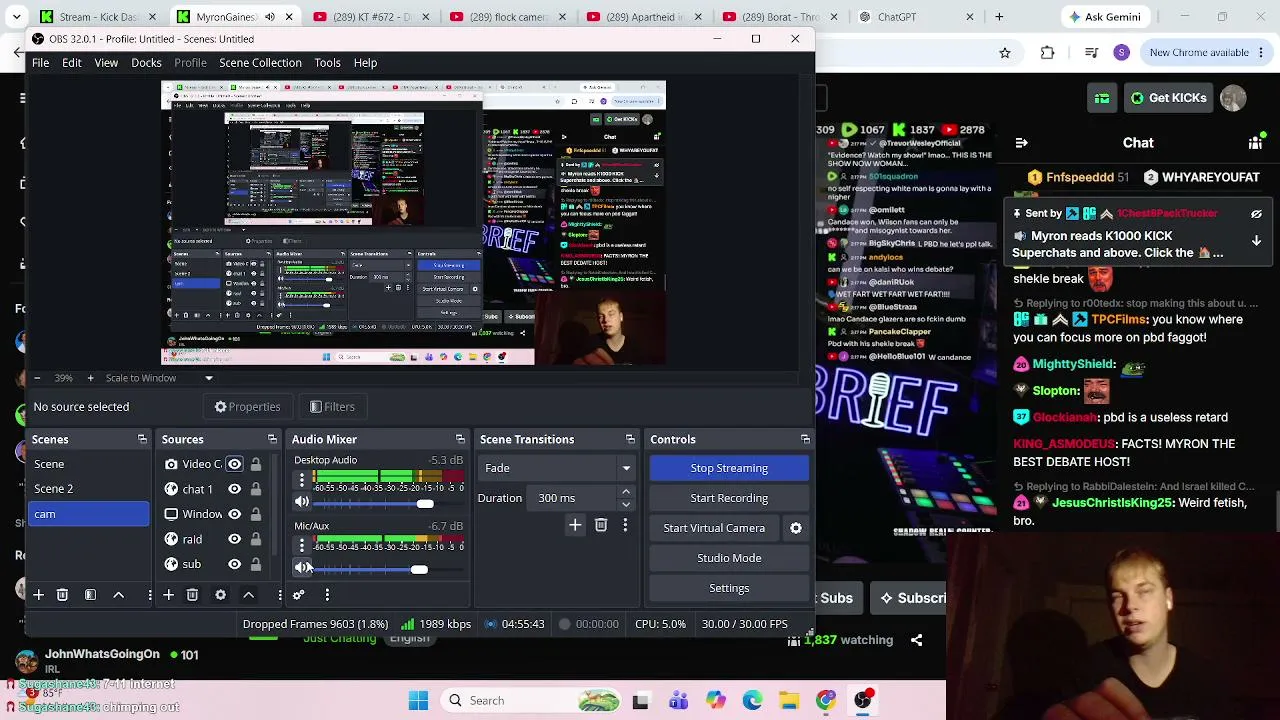Float the Controls dock icon

click(x=805, y=439)
